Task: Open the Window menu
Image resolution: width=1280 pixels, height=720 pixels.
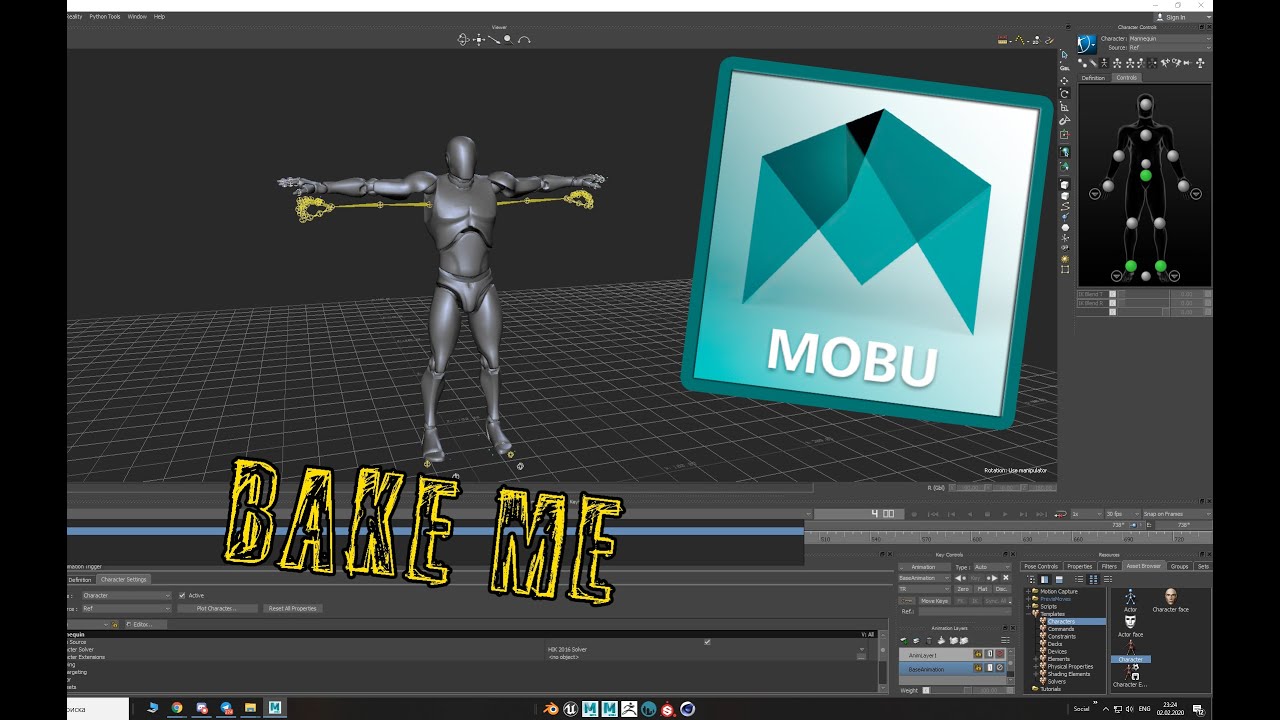Action: point(137,16)
